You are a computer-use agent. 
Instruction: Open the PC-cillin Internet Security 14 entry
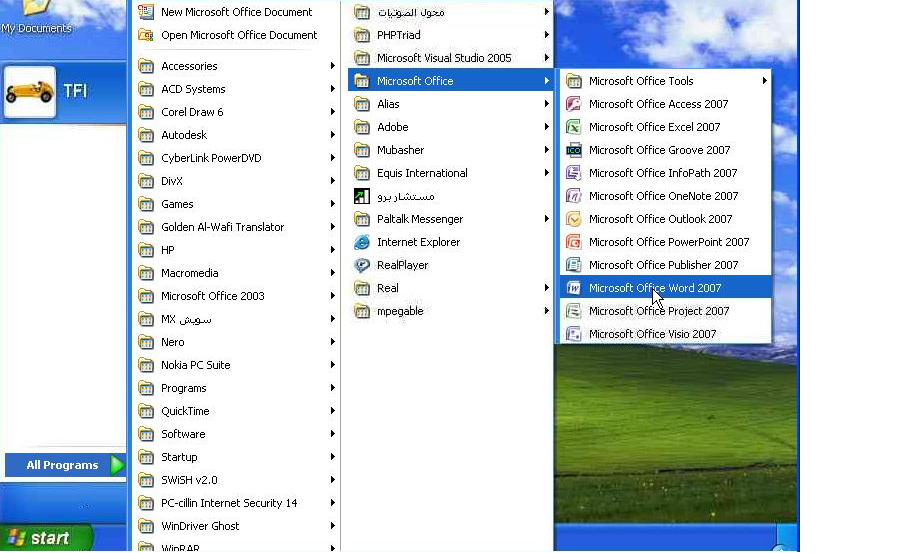[x=237, y=503]
